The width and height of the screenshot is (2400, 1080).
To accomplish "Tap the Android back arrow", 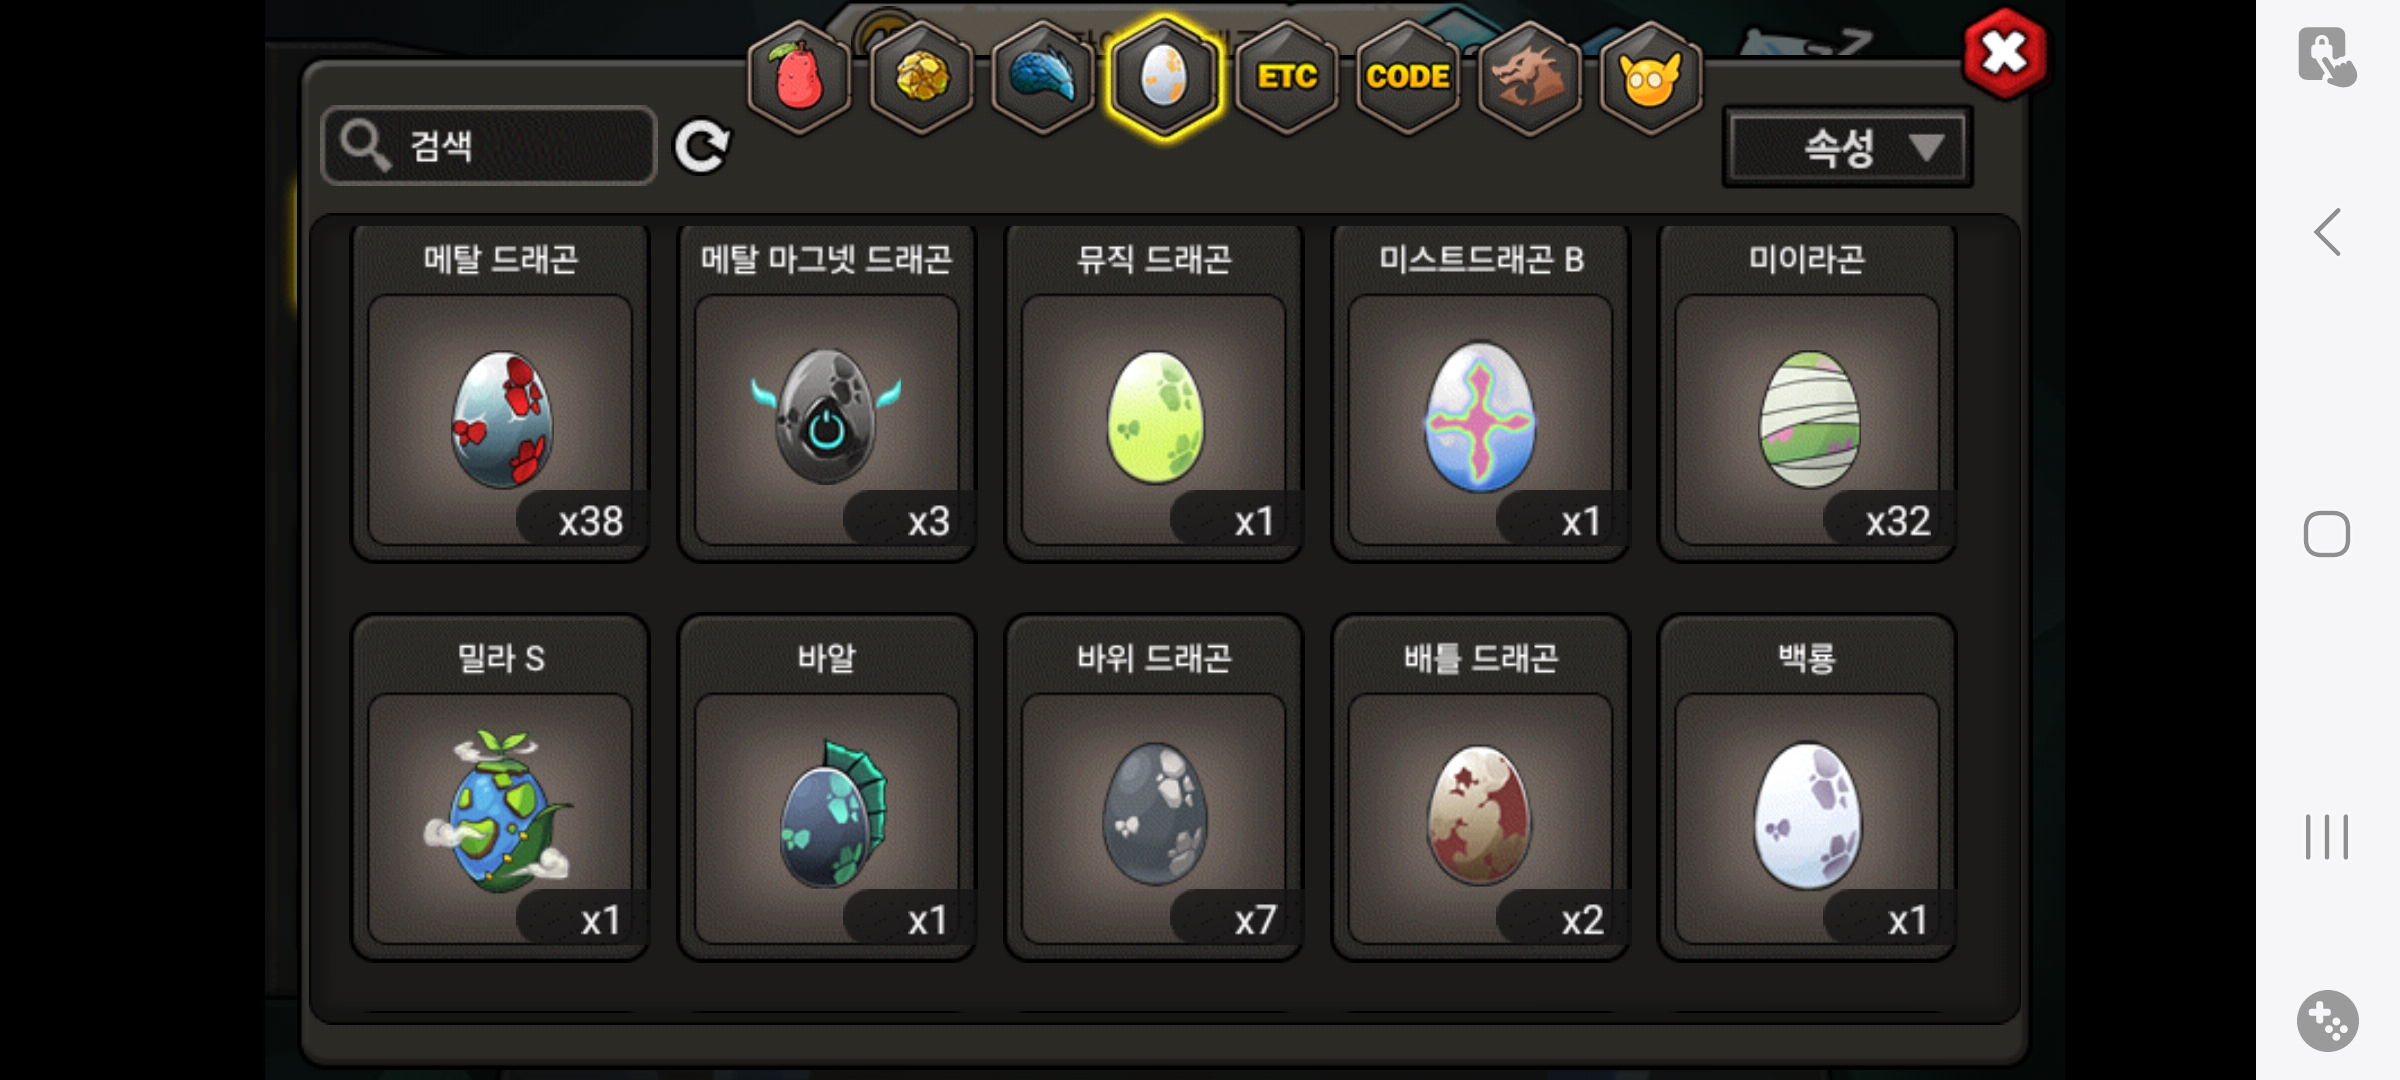I will 2328,232.
